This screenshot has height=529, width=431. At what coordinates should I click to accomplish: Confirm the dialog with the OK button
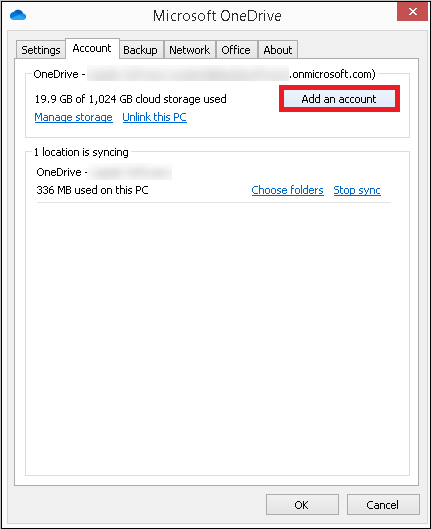(x=302, y=505)
